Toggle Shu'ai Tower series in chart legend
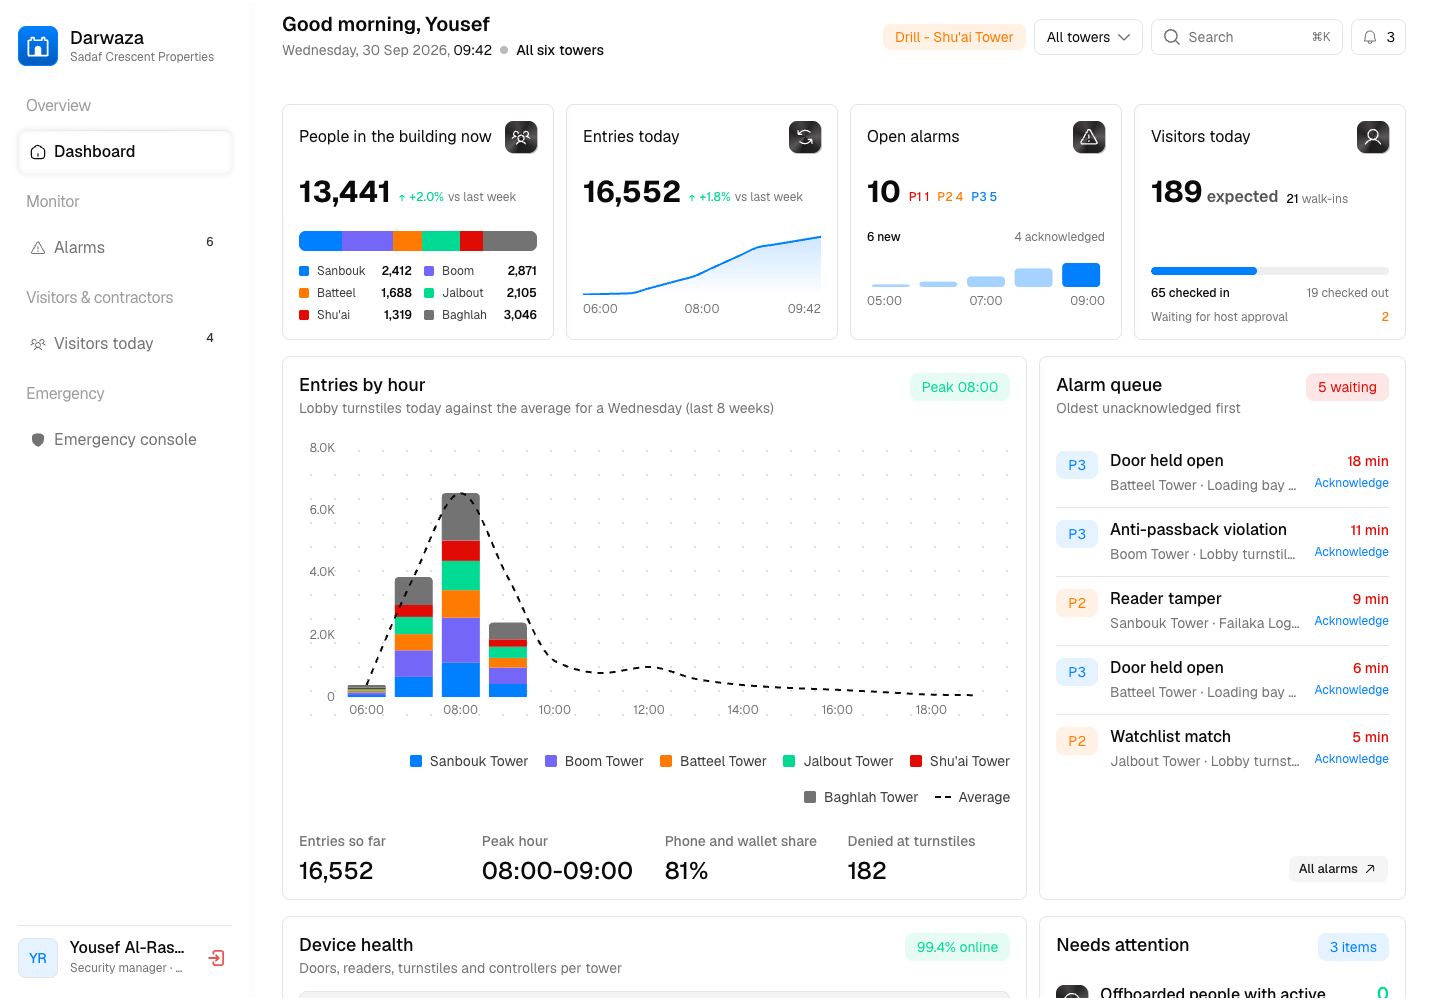This screenshot has width=1440, height=1000. (x=960, y=761)
